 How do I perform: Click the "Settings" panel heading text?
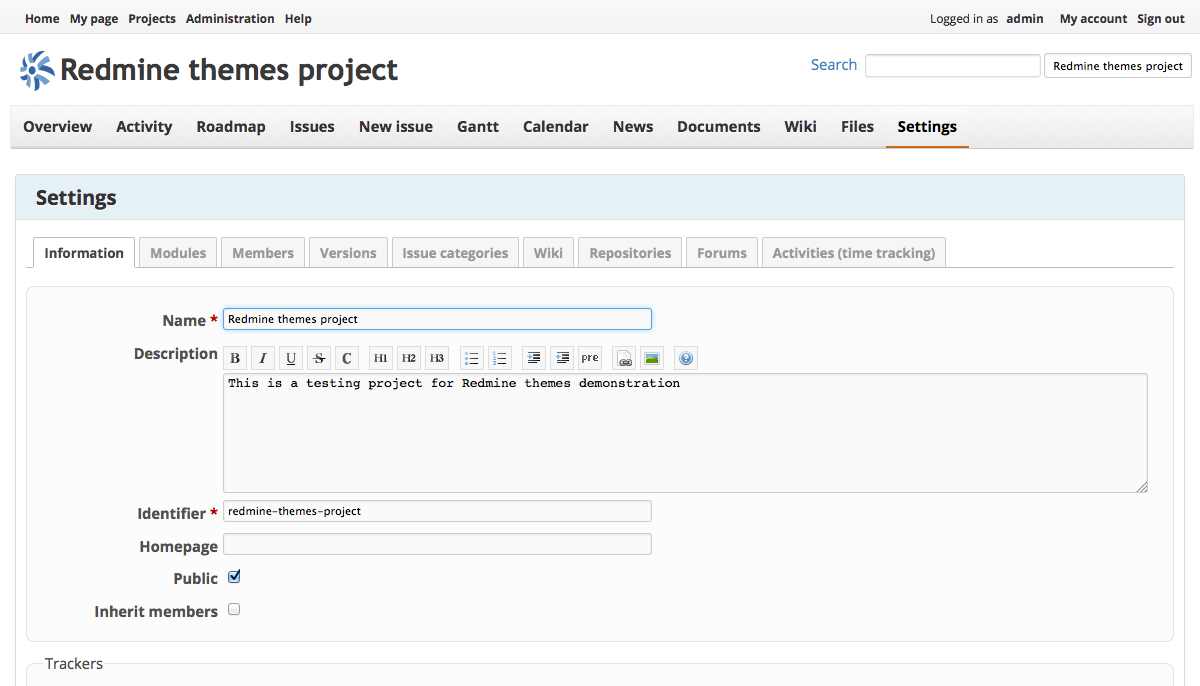click(76, 198)
